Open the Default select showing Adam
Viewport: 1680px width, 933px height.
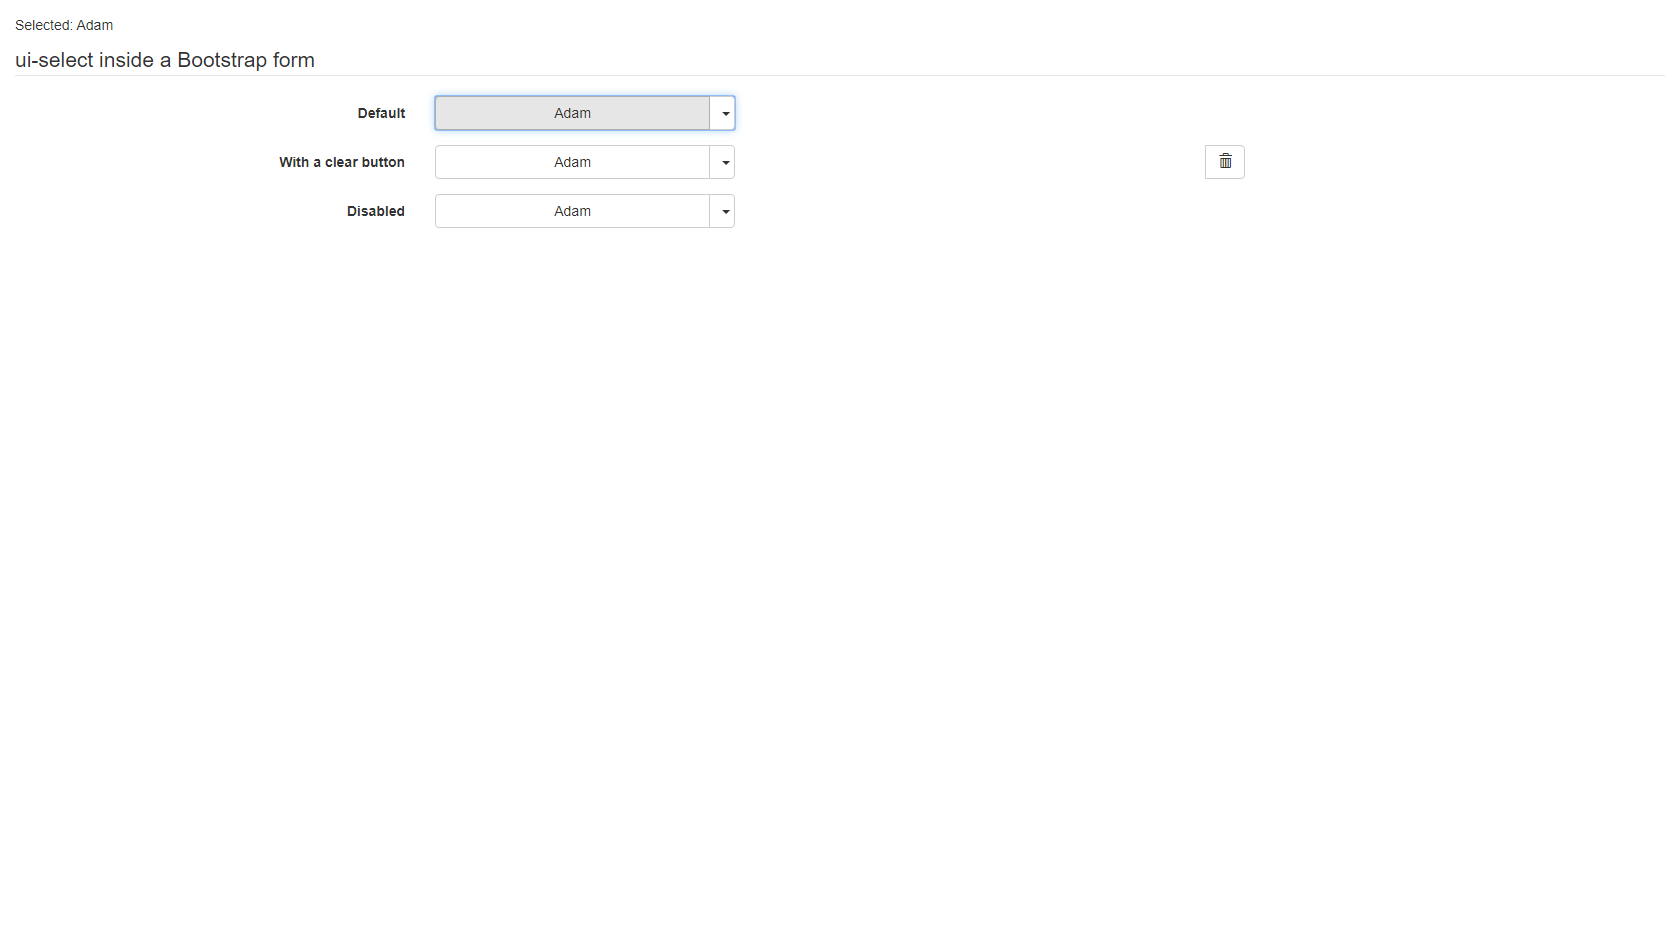[x=572, y=113]
